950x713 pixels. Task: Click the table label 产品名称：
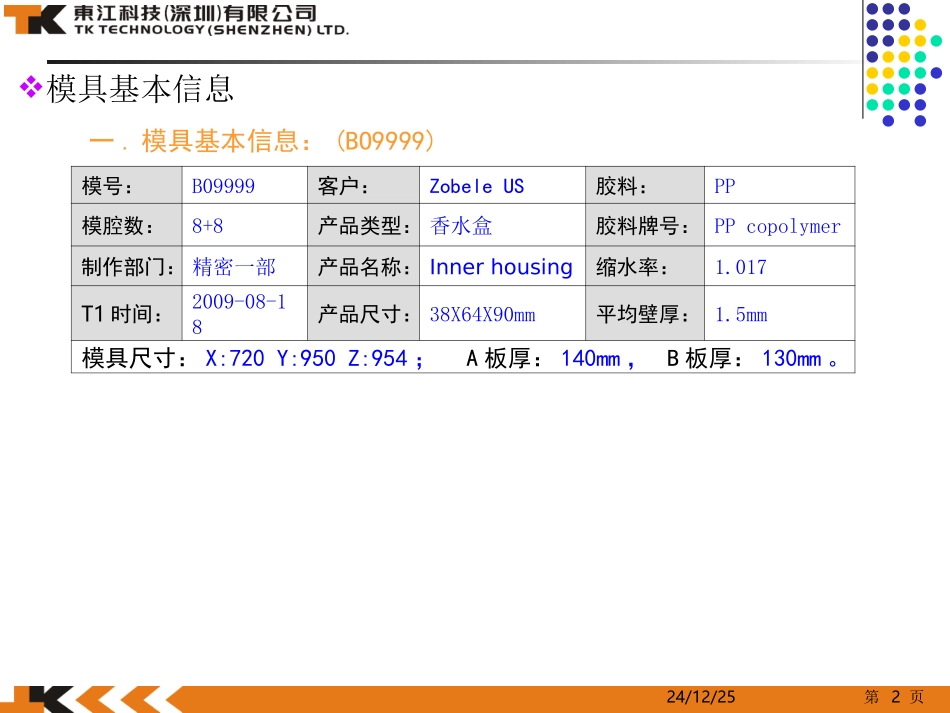click(x=364, y=267)
